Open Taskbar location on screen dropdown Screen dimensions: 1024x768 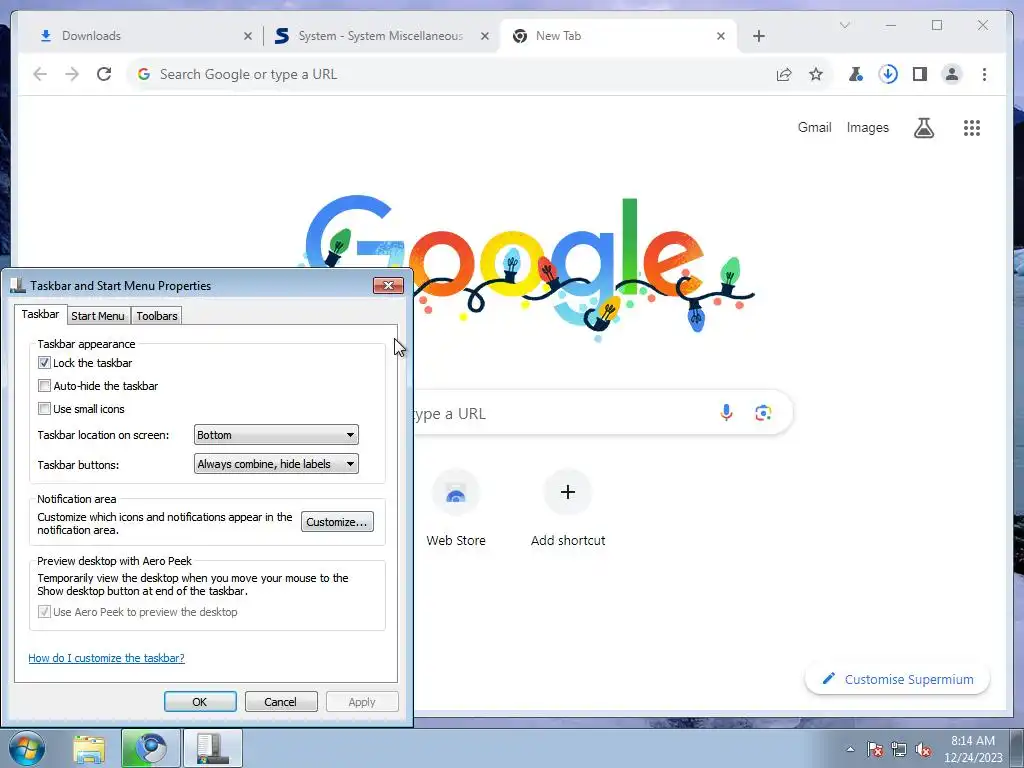point(276,435)
